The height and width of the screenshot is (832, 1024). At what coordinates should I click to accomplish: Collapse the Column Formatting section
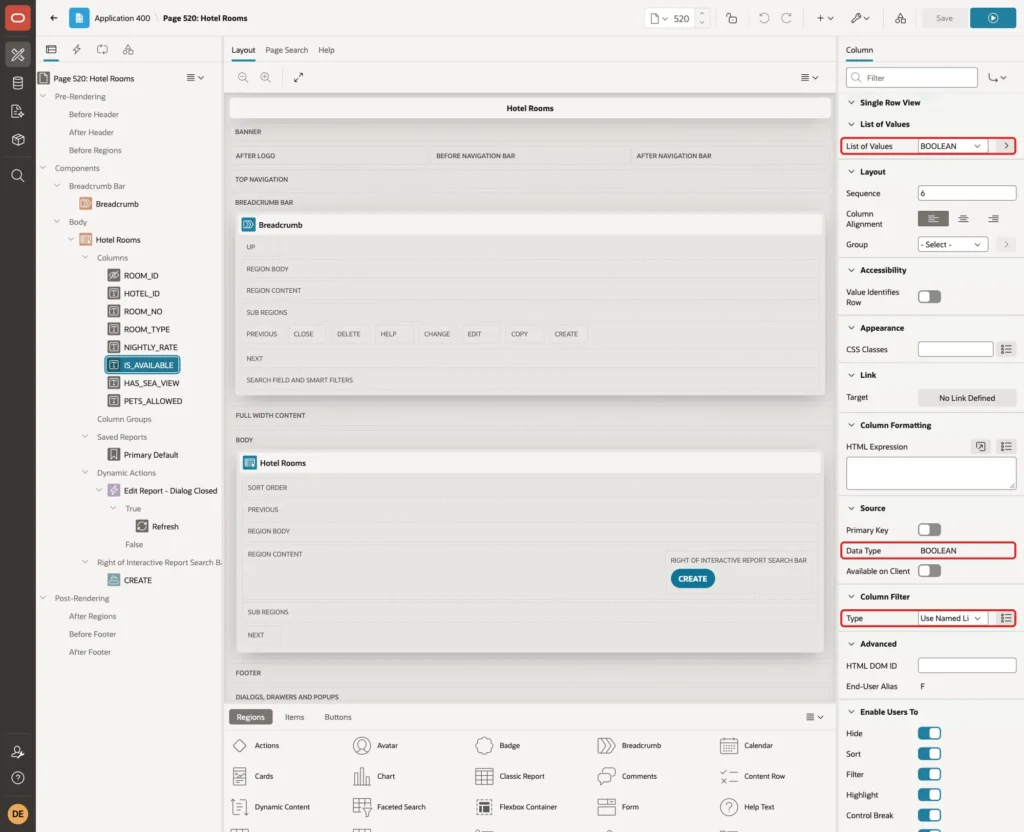coord(851,425)
